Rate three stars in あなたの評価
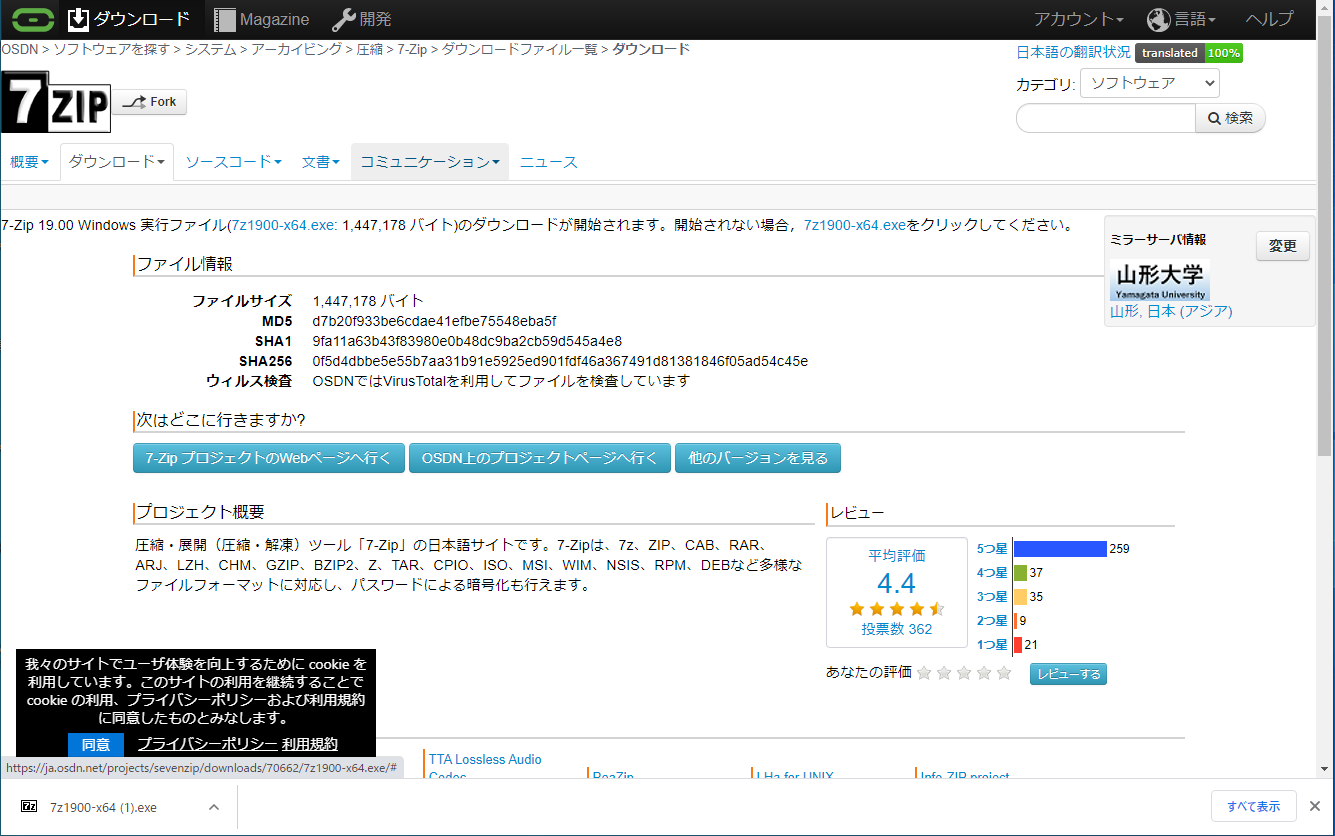Viewport: 1335px width, 836px height. (964, 673)
